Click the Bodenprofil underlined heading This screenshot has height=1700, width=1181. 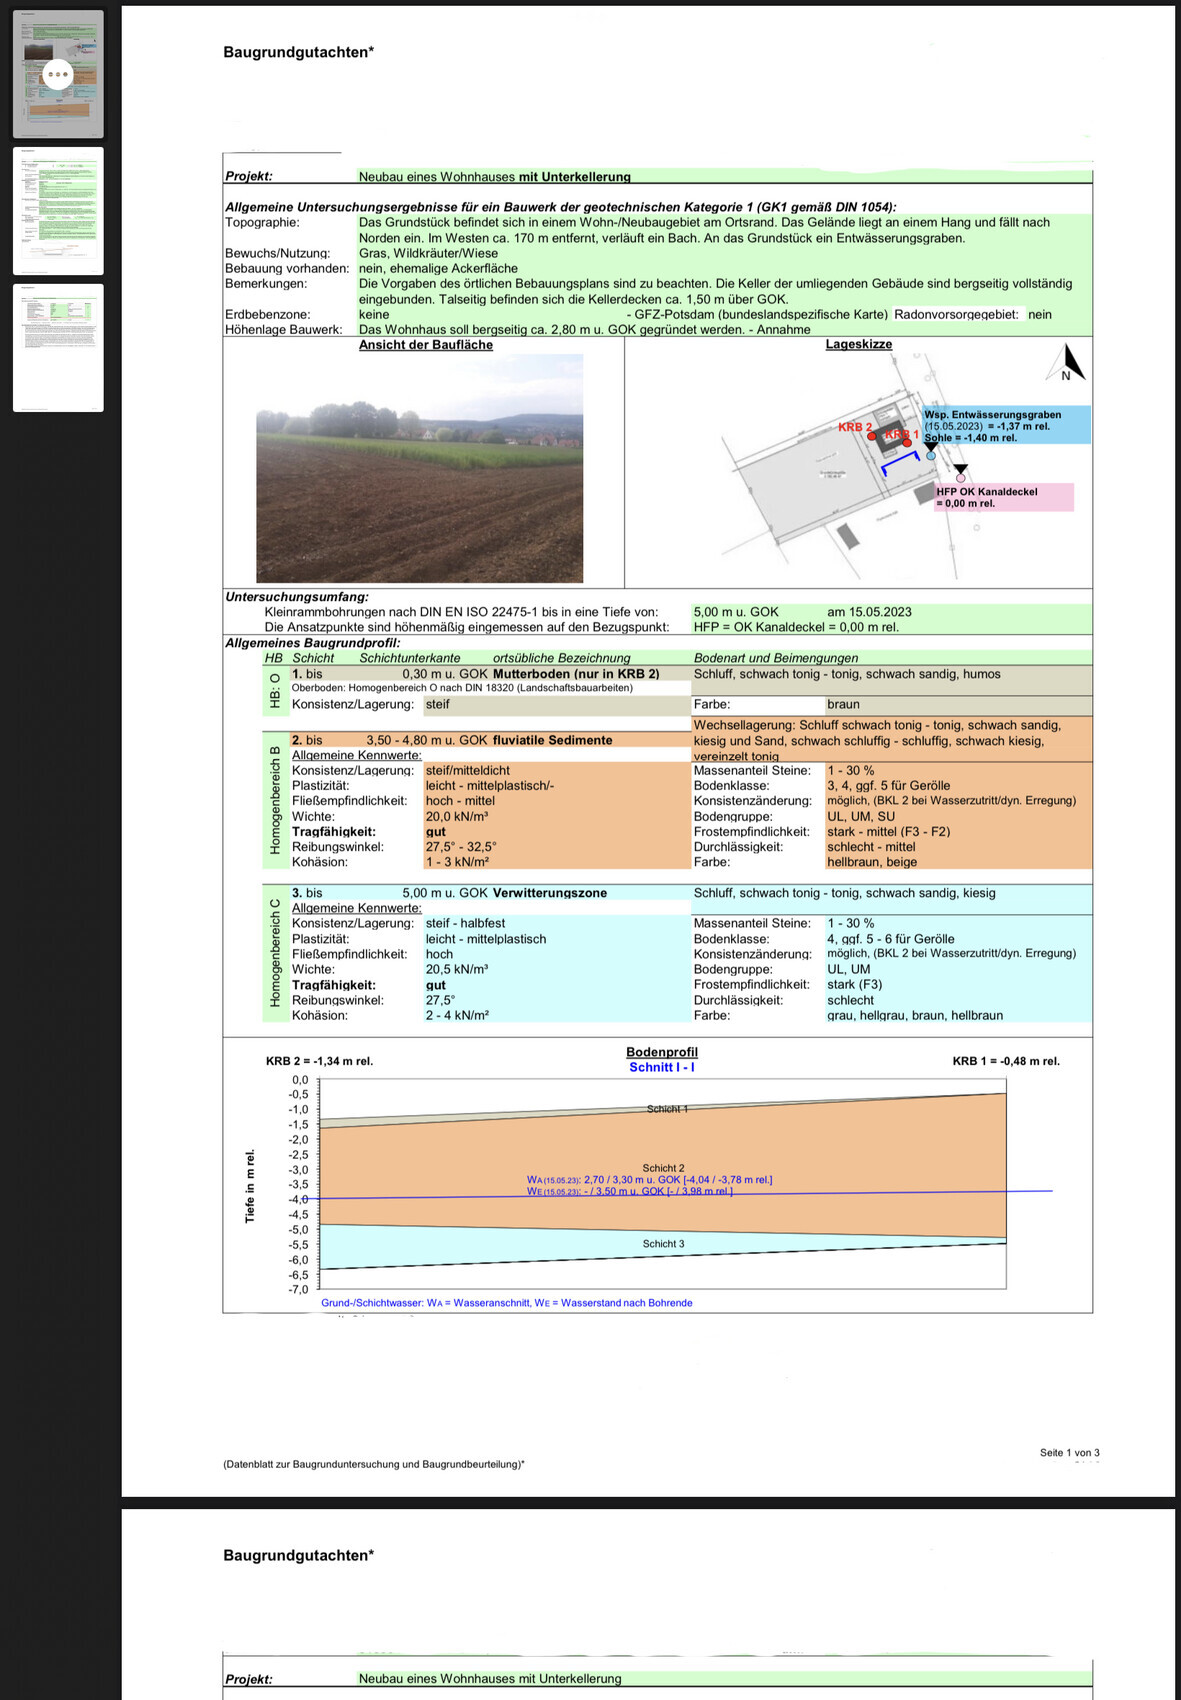pyautogui.click(x=661, y=1052)
